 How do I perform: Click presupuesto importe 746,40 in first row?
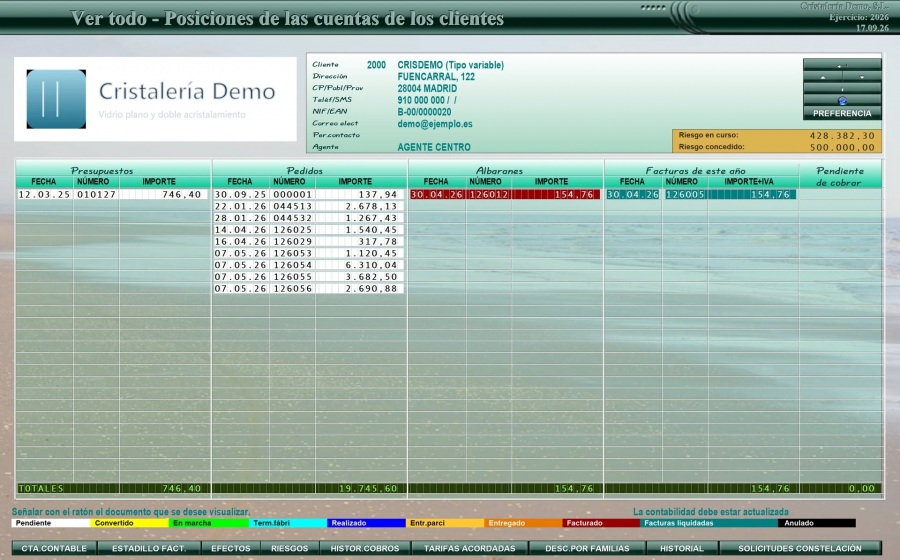point(181,195)
